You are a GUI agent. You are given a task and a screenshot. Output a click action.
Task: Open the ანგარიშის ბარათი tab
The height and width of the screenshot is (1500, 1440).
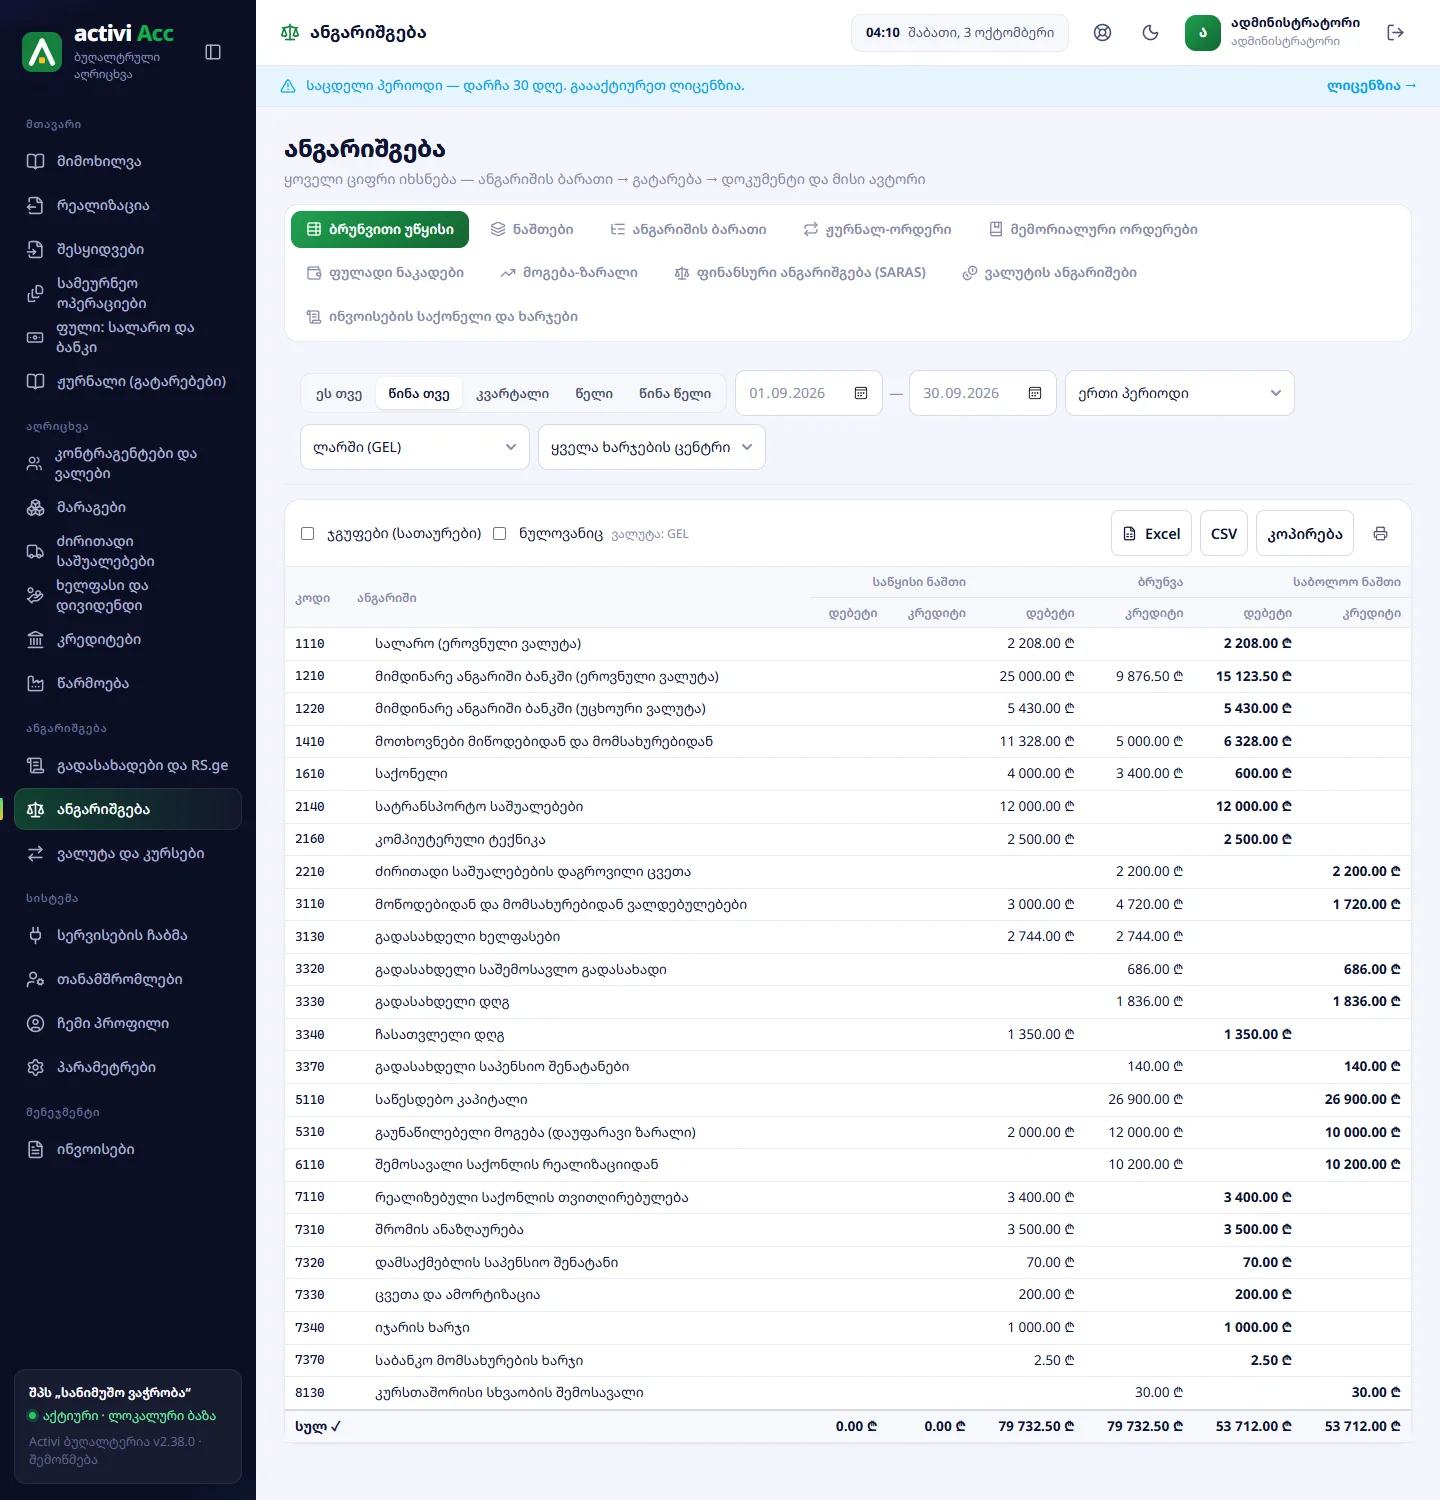coord(689,229)
